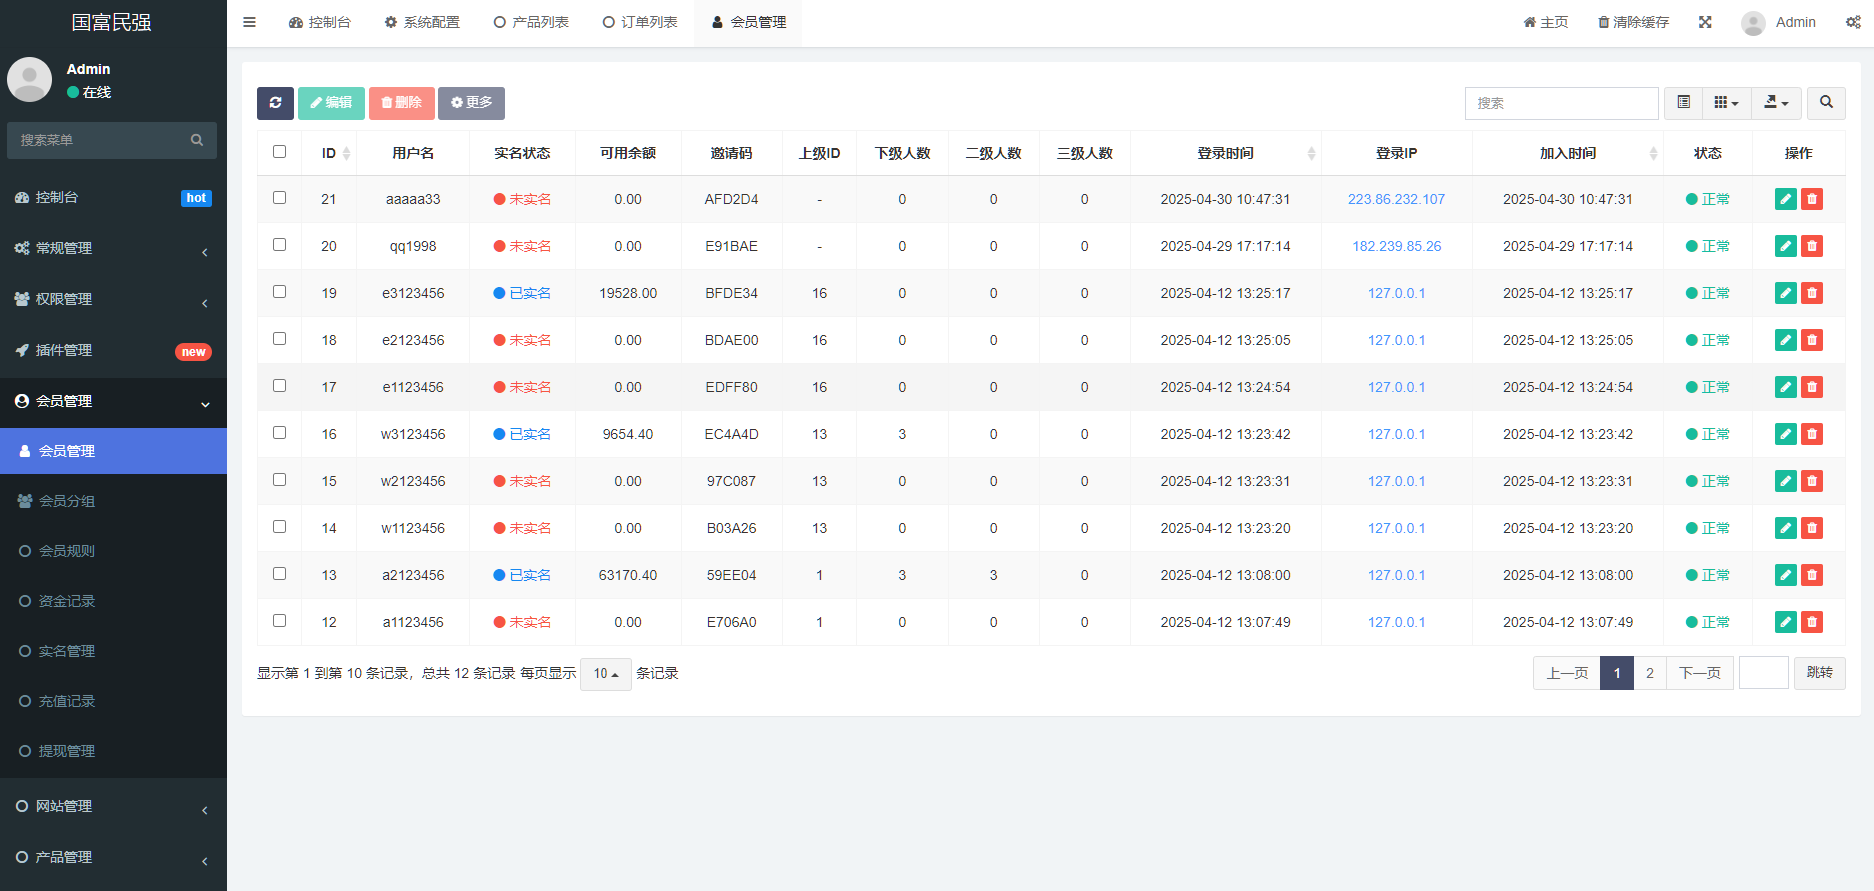
Task: Check the select-all checkbox in table header
Action: coord(280,152)
